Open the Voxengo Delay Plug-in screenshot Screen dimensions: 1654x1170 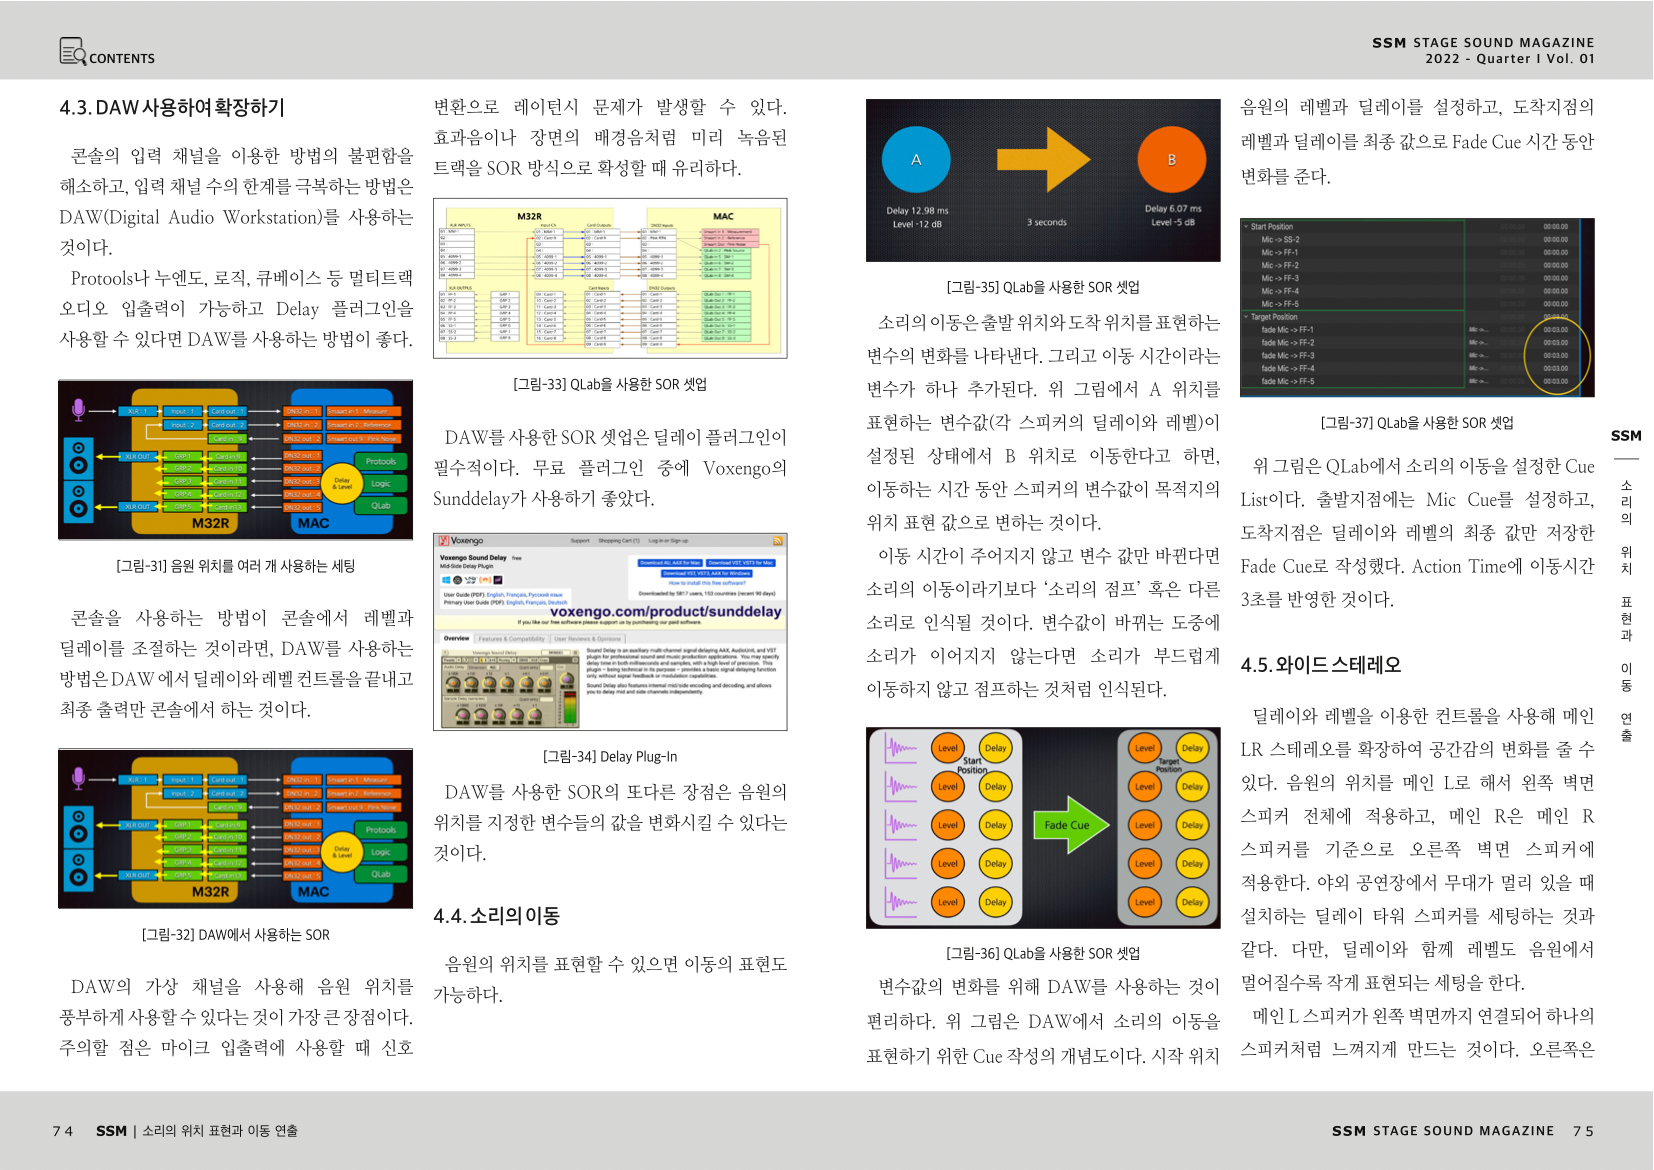pyautogui.click(x=610, y=631)
